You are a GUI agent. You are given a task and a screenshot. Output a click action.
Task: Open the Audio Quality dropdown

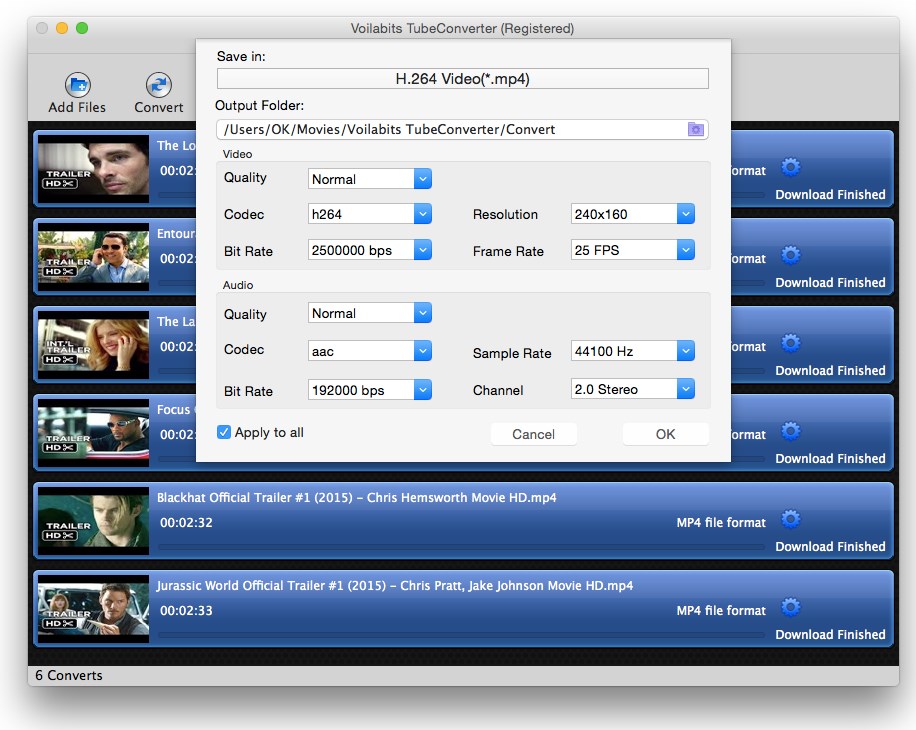(370, 313)
